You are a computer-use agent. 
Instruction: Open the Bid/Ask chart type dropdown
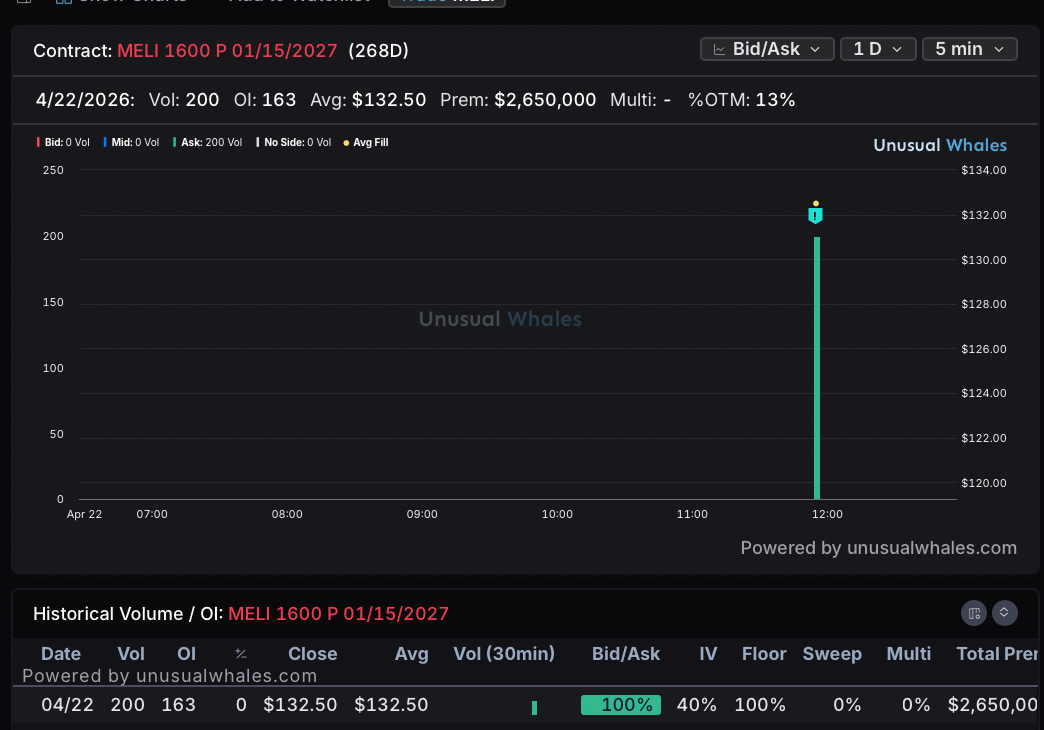pos(767,49)
